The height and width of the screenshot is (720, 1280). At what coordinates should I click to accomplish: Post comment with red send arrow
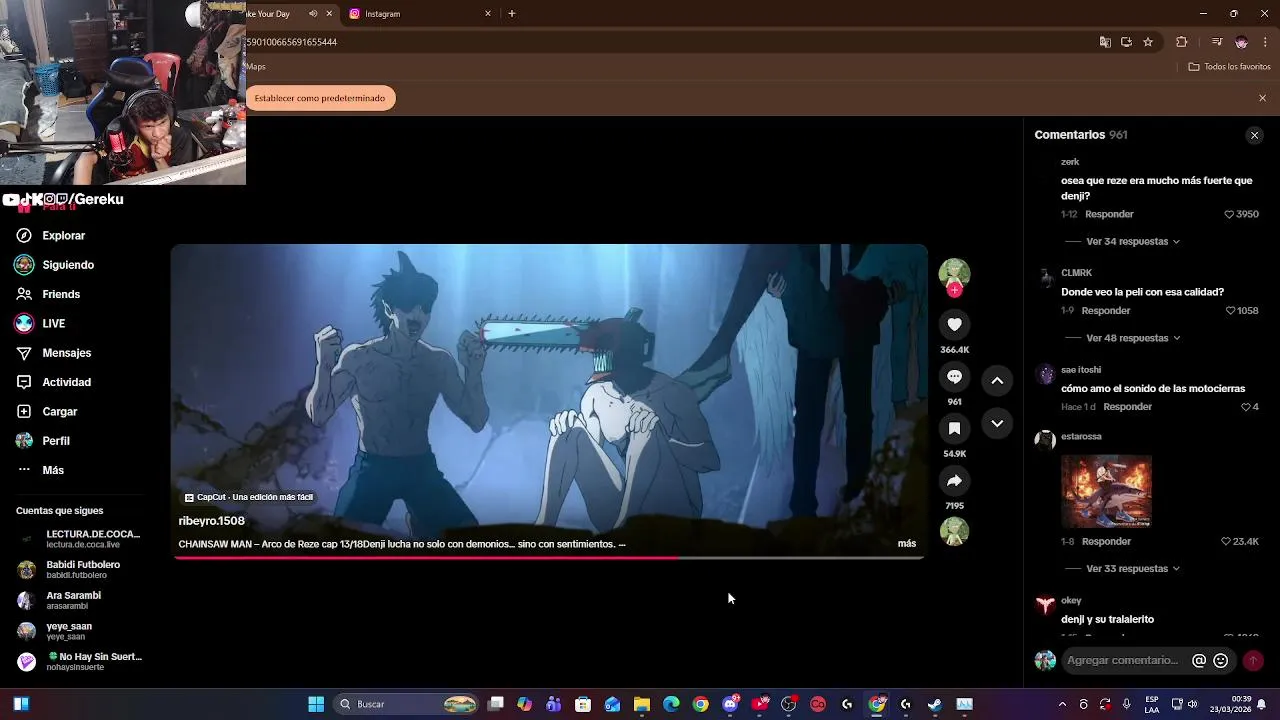pos(1252,660)
